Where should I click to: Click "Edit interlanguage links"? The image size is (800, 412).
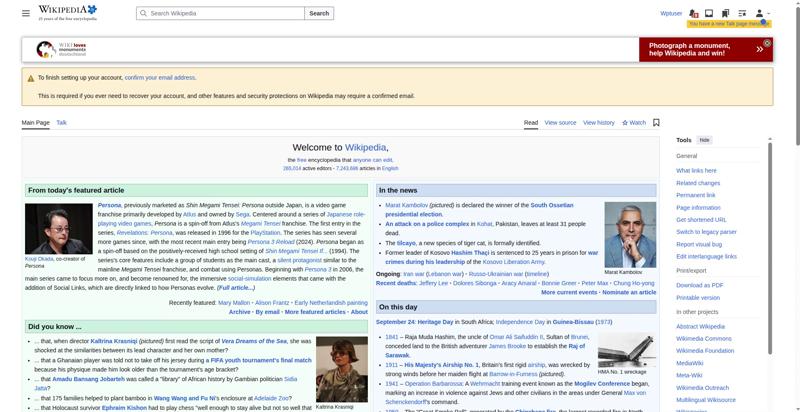click(x=706, y=256)
